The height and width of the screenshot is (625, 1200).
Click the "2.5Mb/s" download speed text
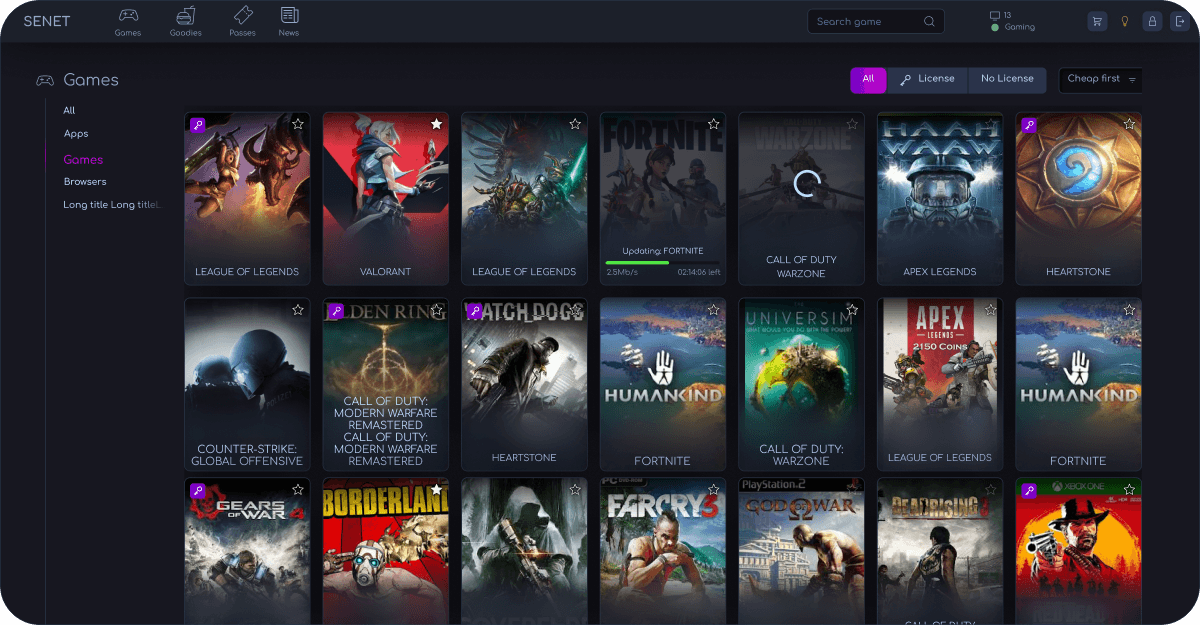pos(620,272)
